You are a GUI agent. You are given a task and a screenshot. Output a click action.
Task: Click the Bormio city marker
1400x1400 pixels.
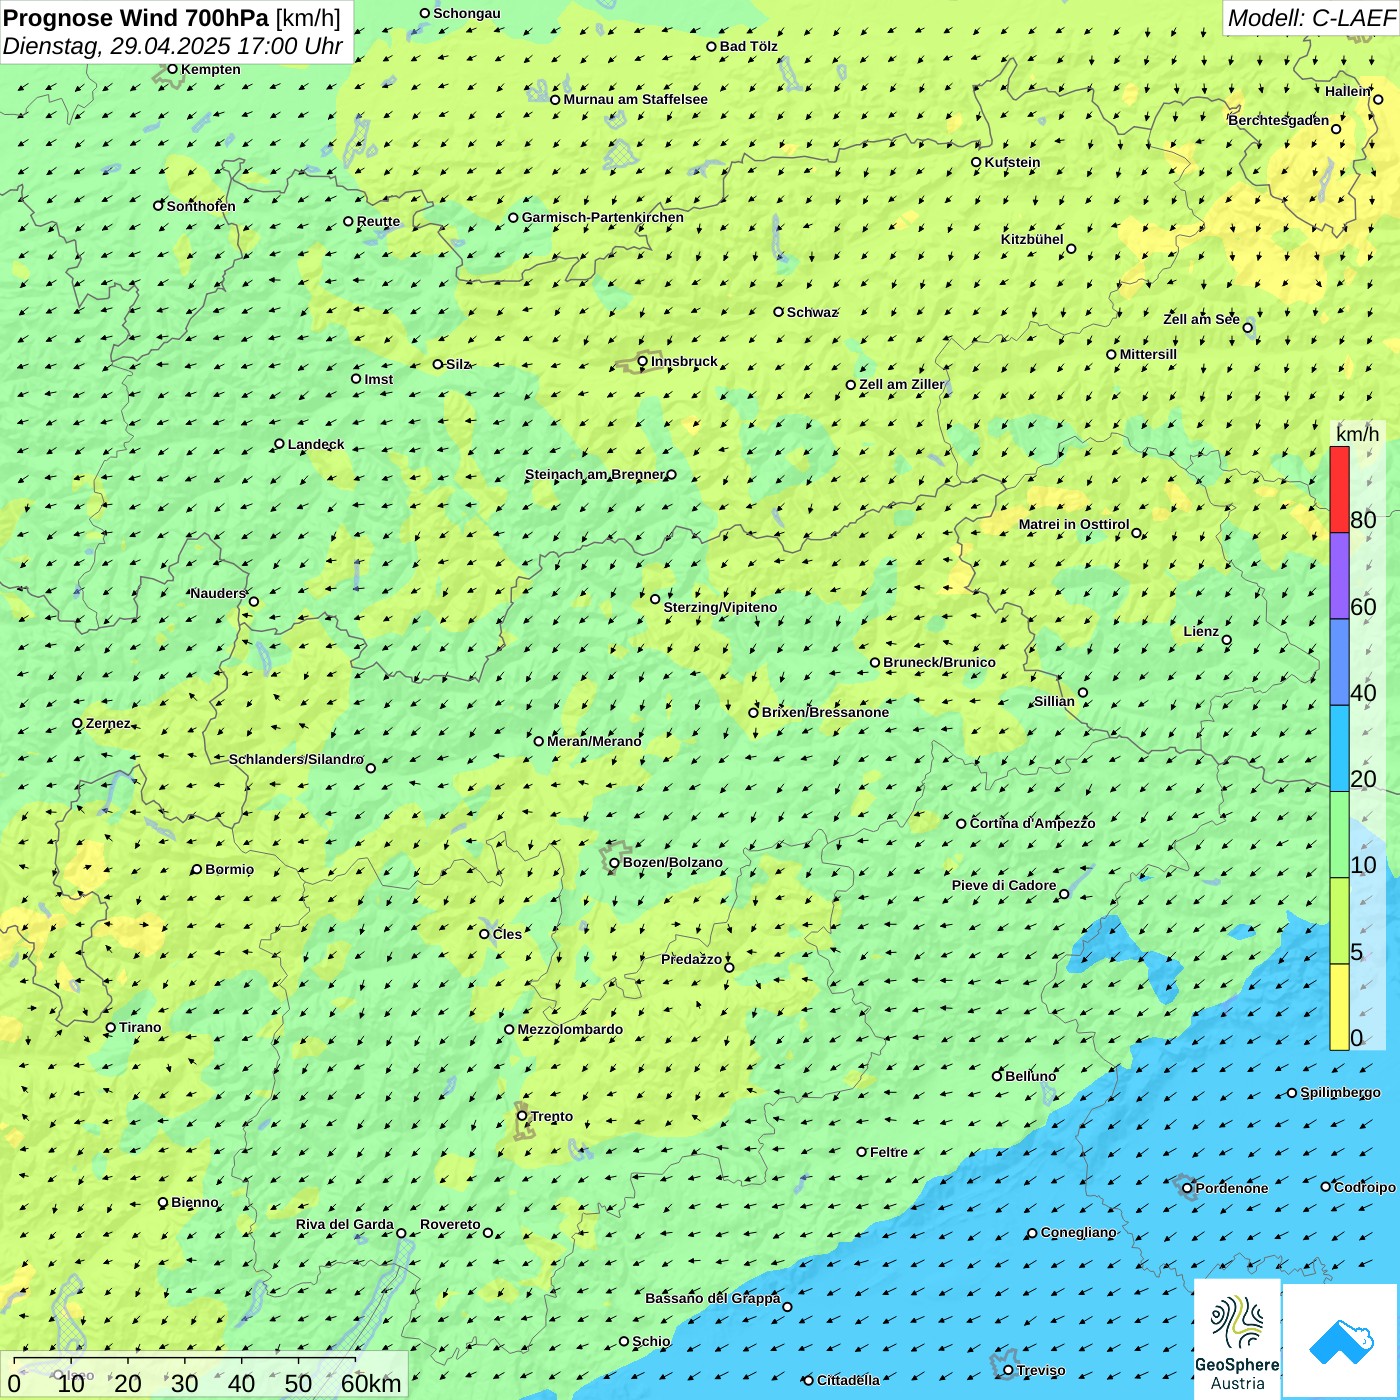point(197,869)
